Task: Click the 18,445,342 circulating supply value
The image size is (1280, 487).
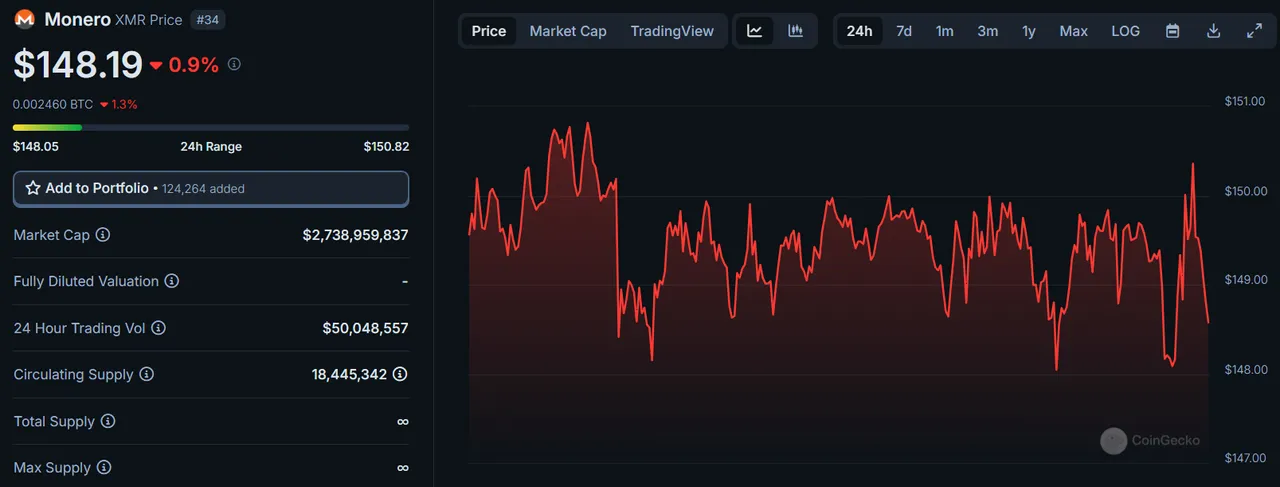Action: click(349, 375)
